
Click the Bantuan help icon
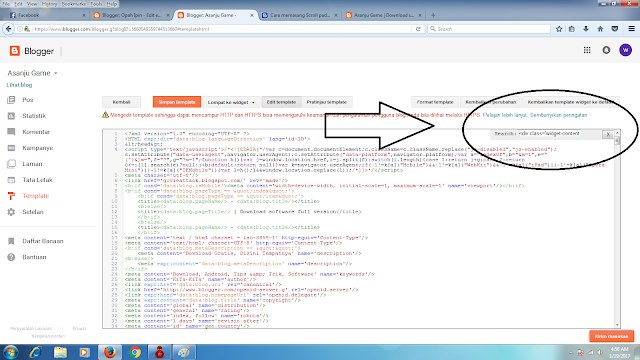coord(11,257)
